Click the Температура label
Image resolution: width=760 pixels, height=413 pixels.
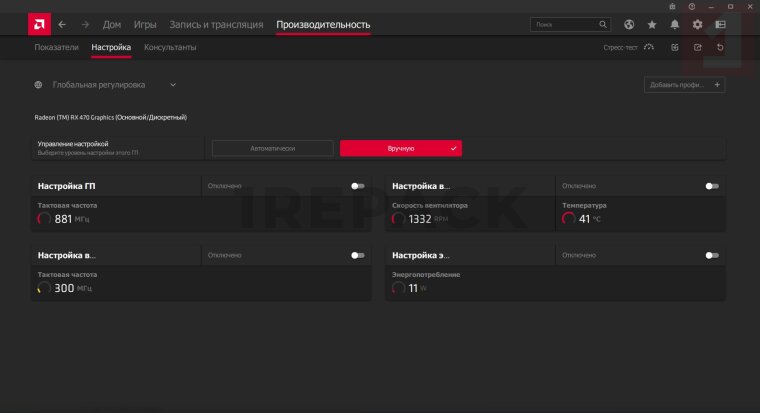(585, 206)
